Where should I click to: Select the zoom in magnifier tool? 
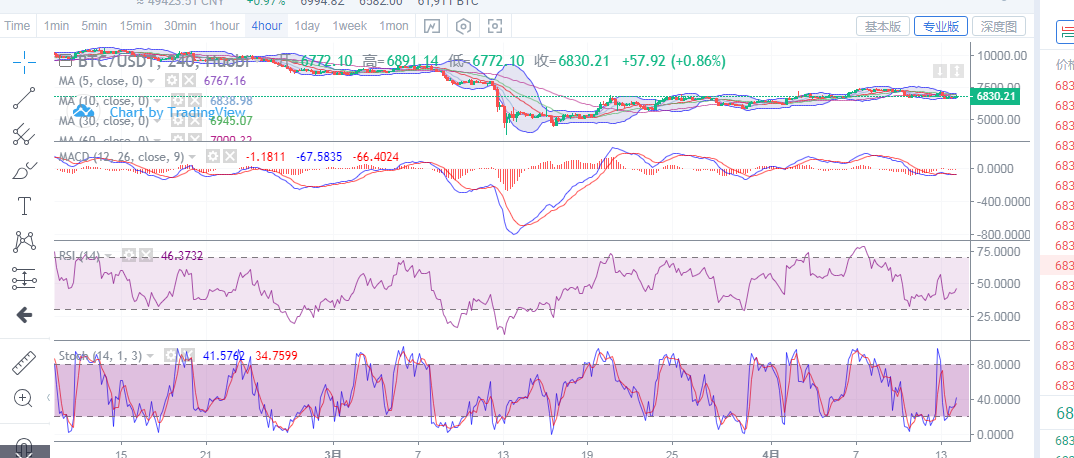click(x=25, y=398)
